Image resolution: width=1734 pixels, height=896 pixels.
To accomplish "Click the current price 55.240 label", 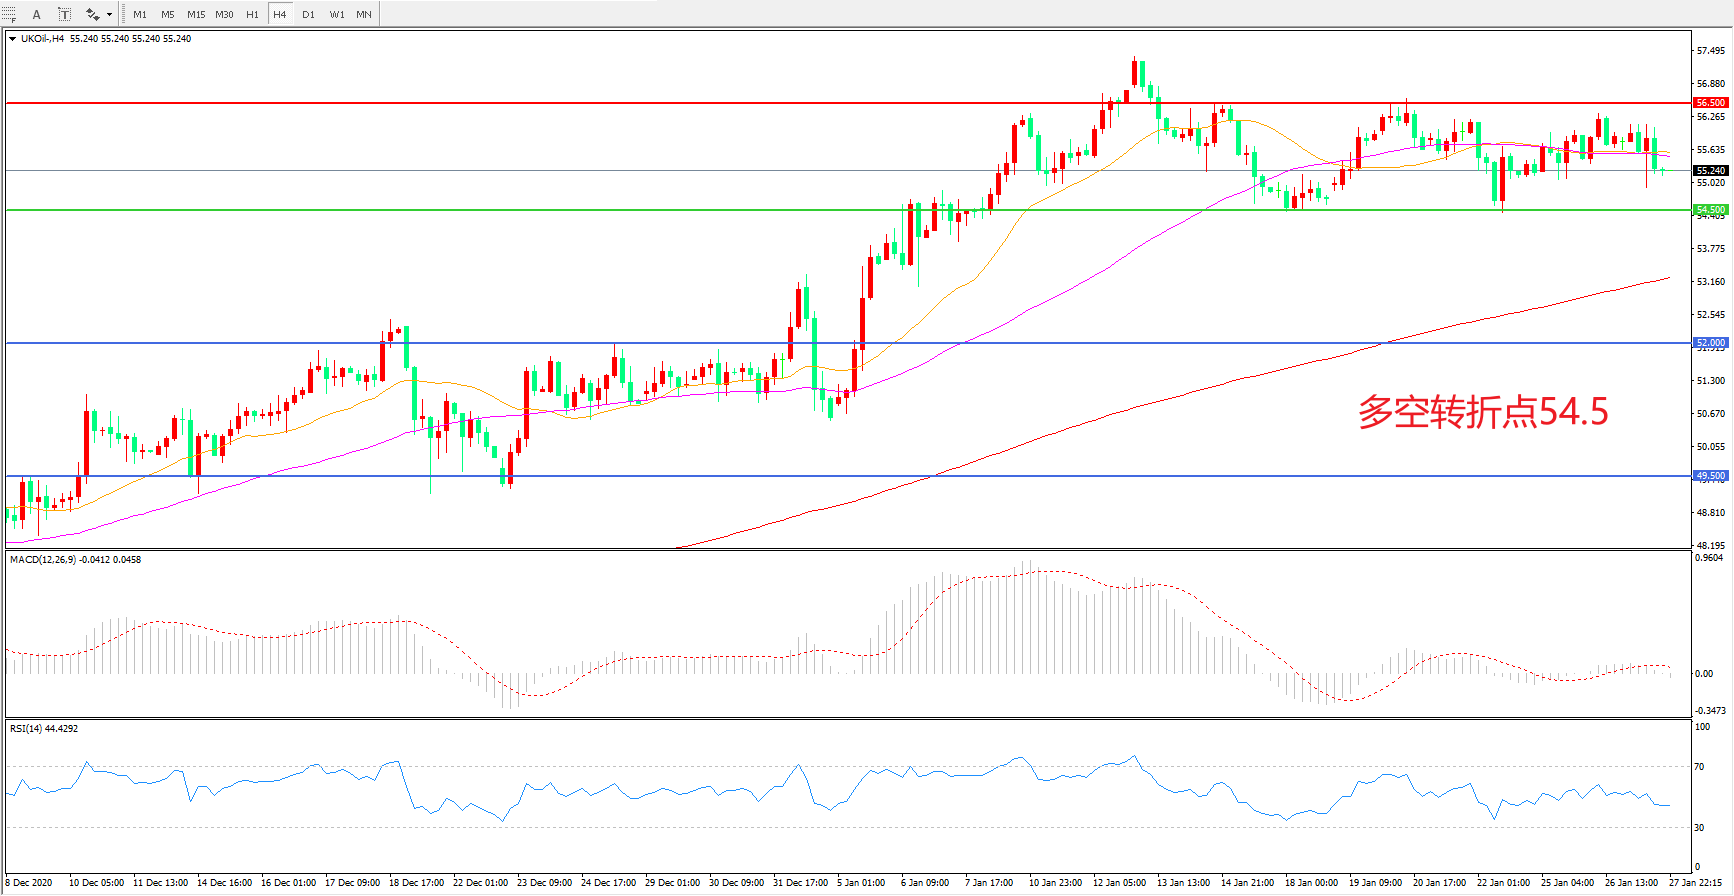I will (1710, 170).
